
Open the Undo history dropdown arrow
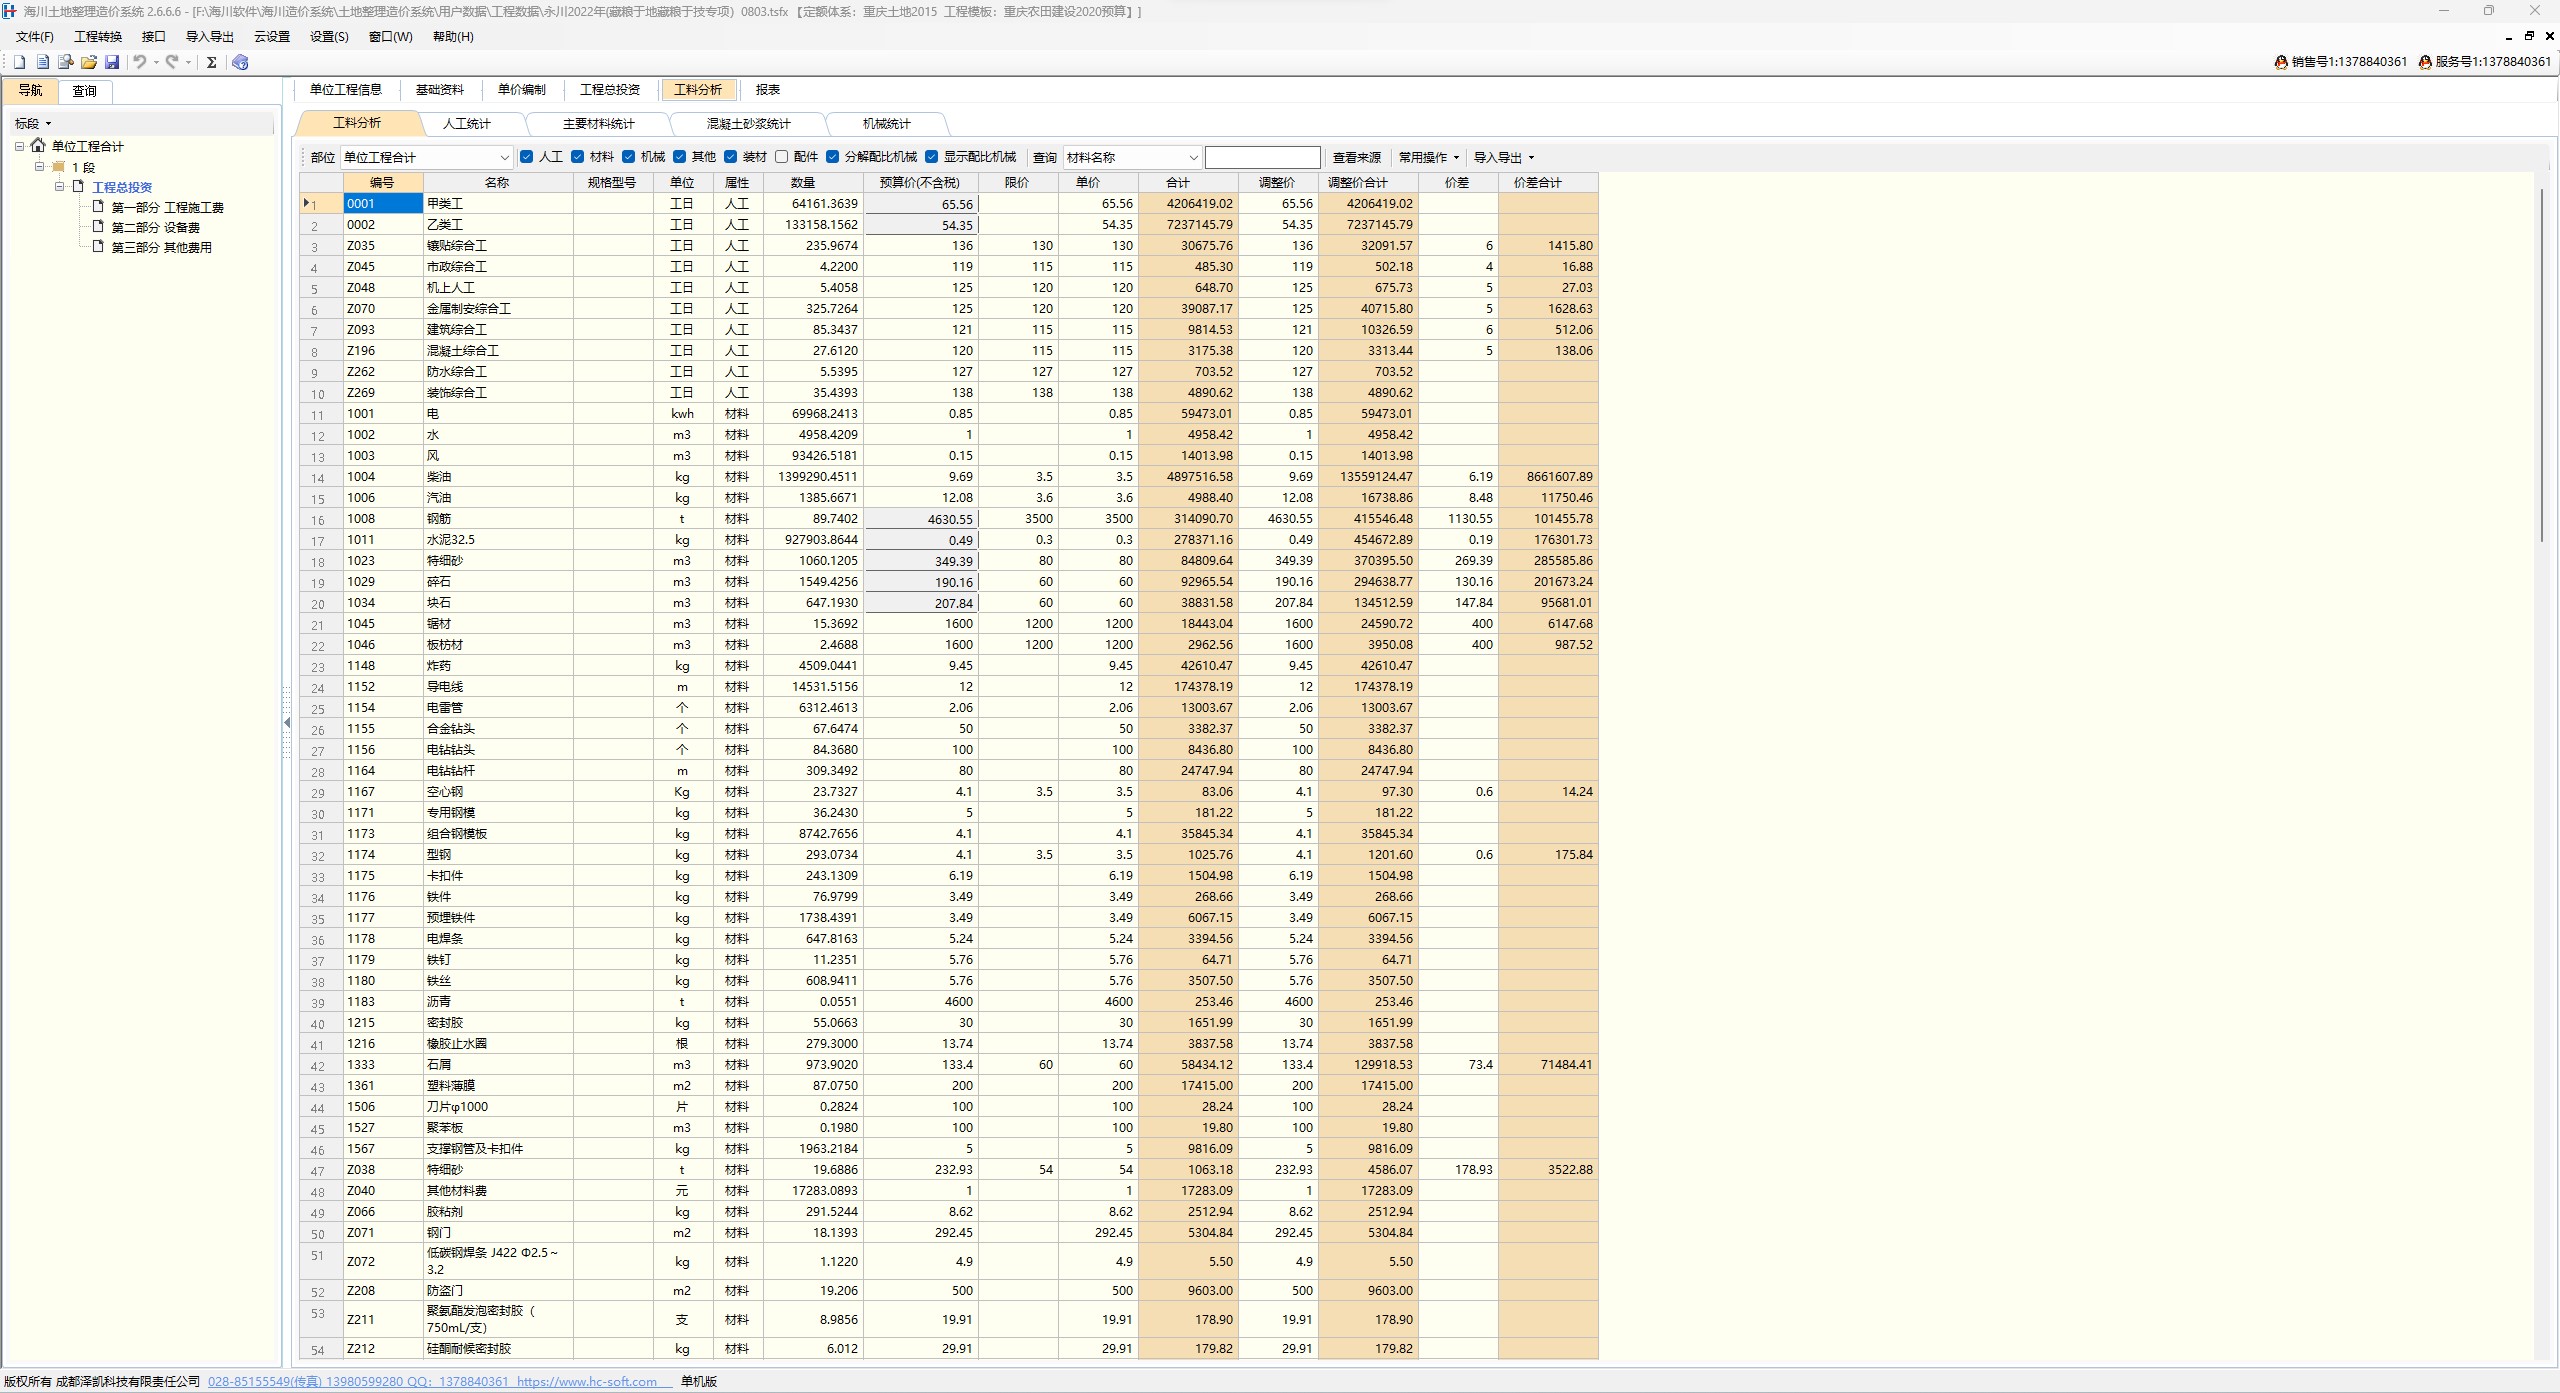[x=156, y=62]
